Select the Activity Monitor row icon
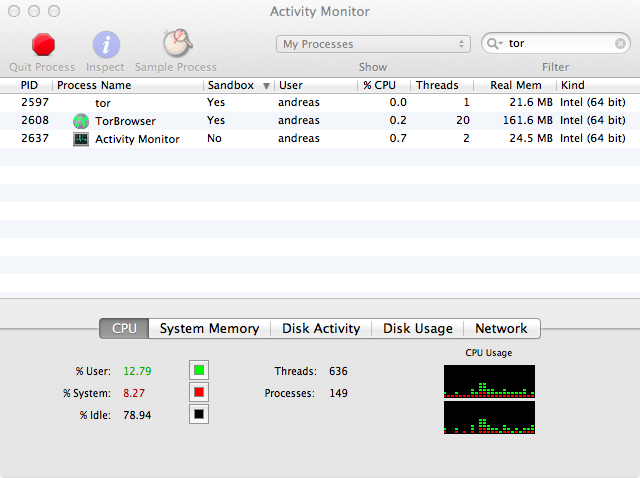This screenshot has width=640, height=478. pos(81,139)
